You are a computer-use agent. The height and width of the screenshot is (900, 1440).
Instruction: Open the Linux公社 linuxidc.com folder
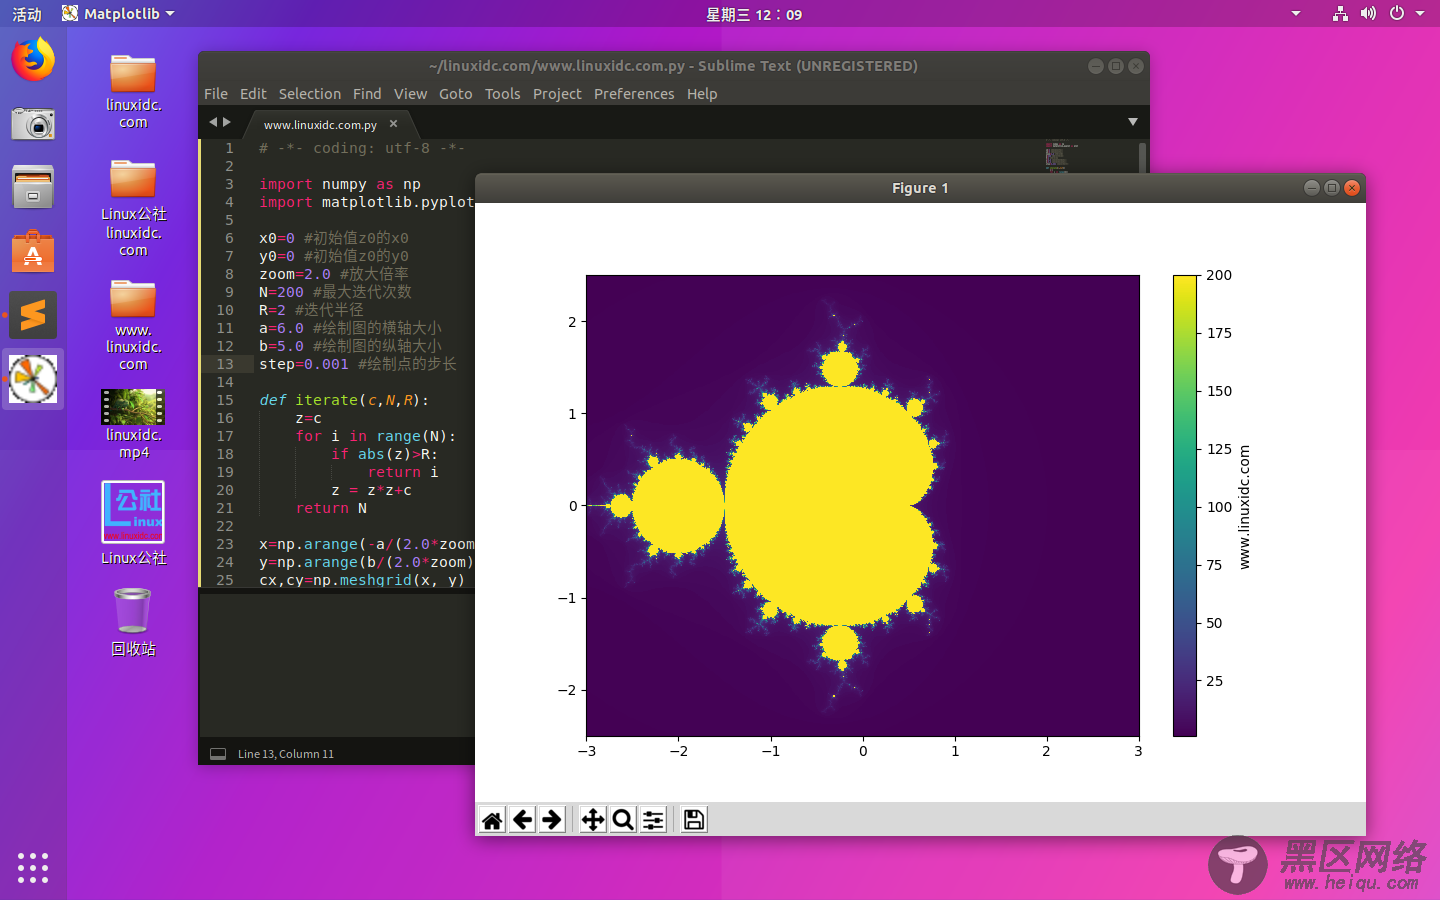(x=133, y=208)
